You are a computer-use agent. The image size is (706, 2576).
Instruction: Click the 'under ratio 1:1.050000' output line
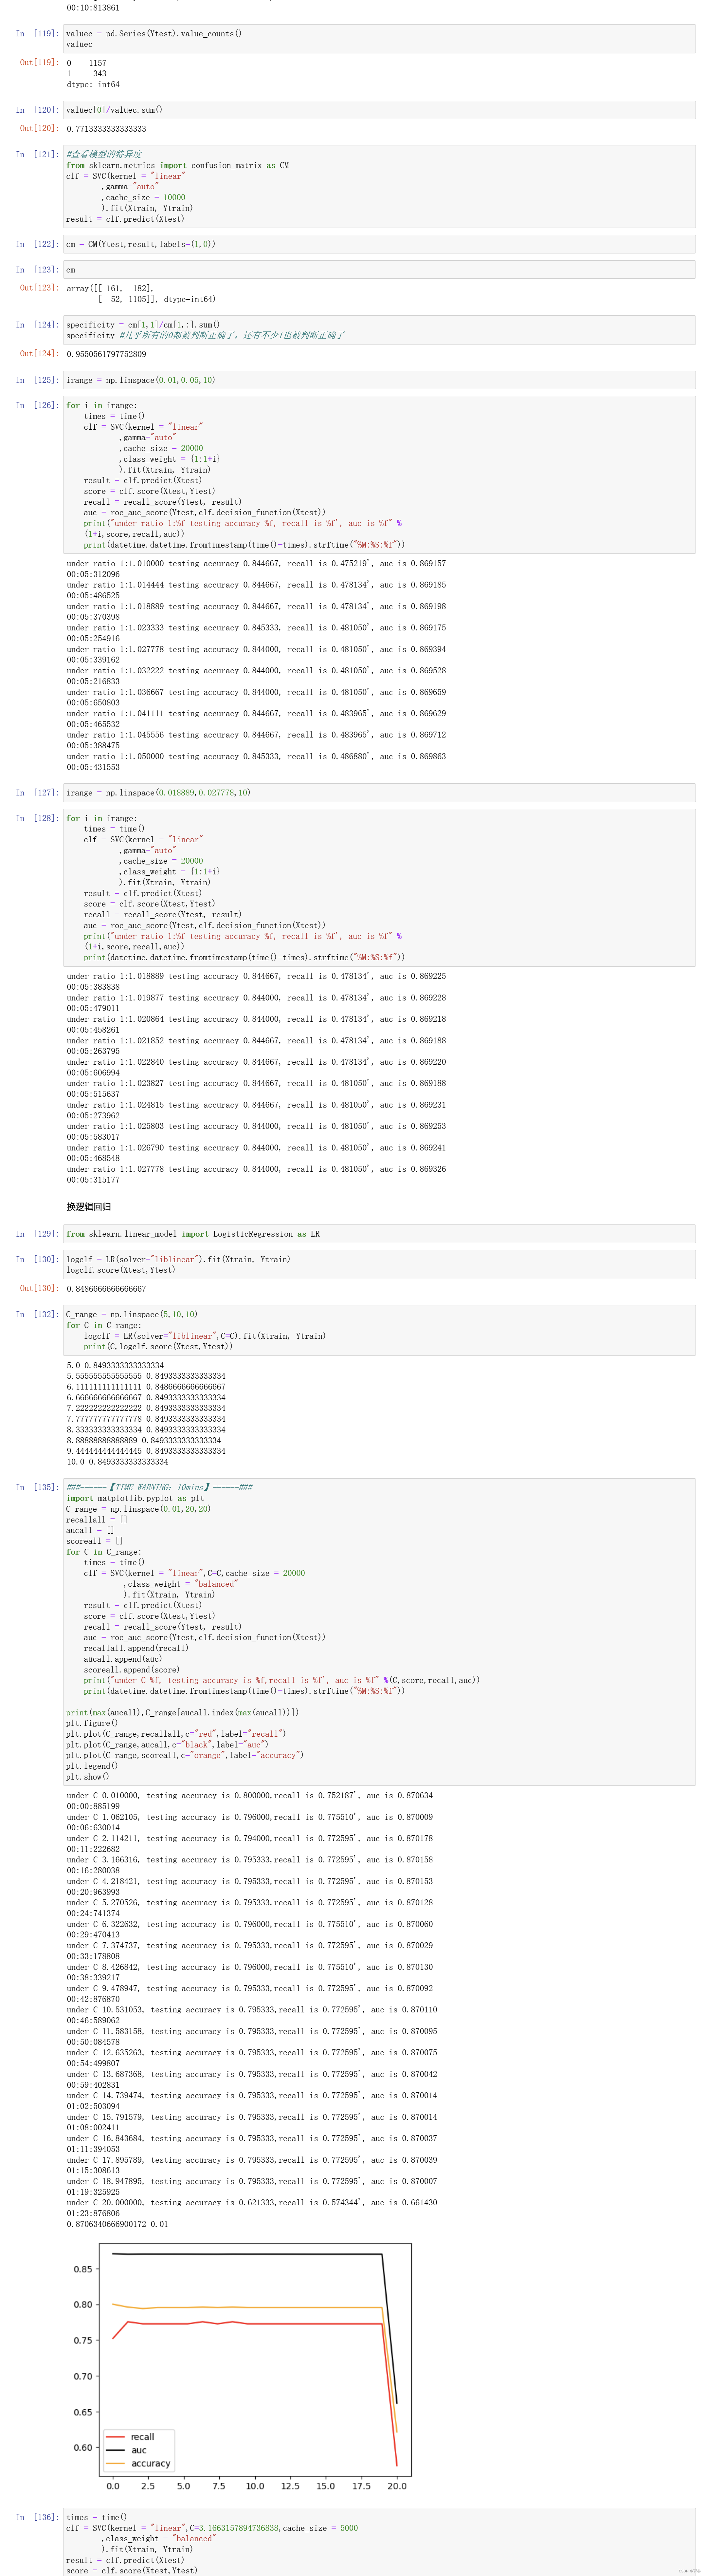(256, 757)
